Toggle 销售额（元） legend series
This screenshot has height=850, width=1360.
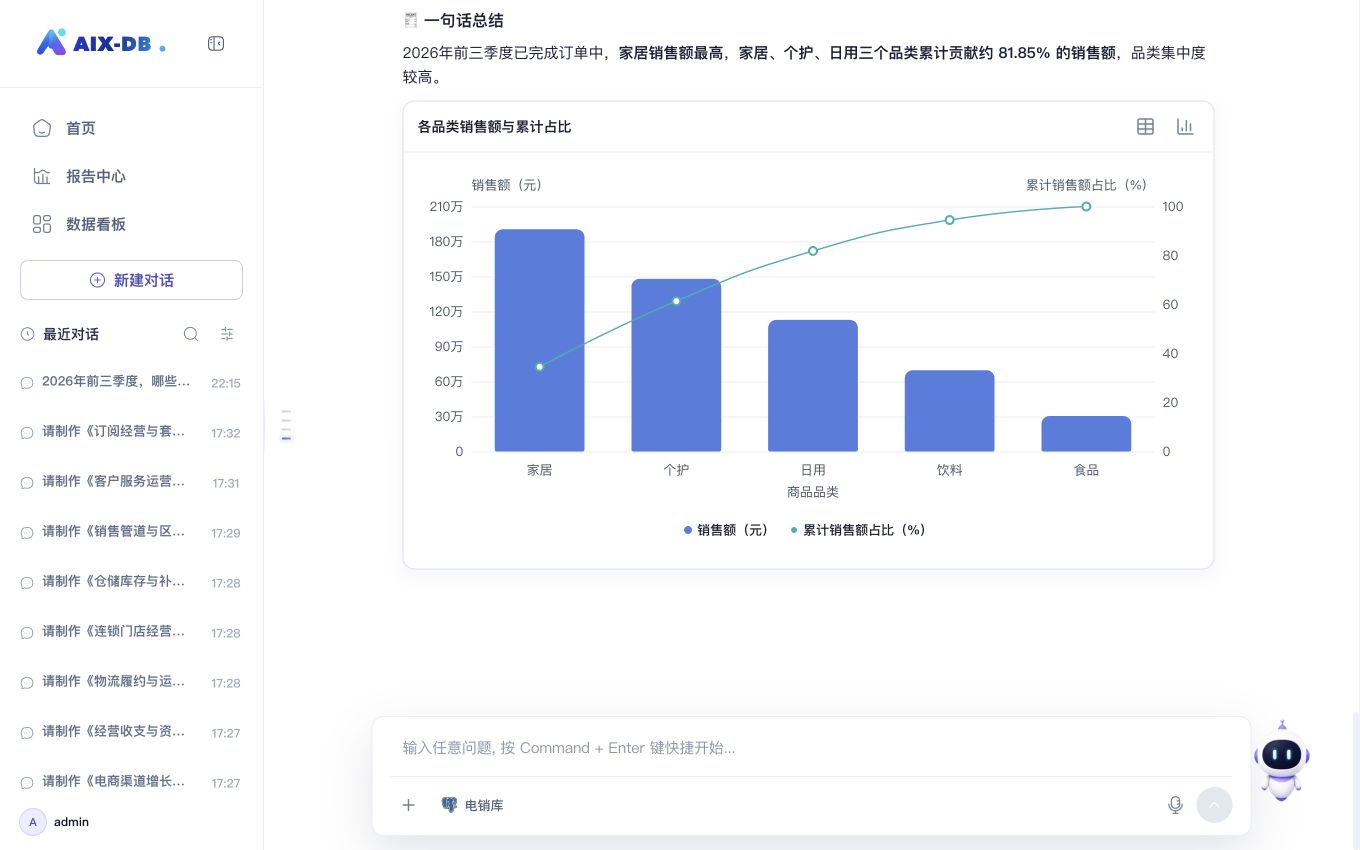click(726, 530)
